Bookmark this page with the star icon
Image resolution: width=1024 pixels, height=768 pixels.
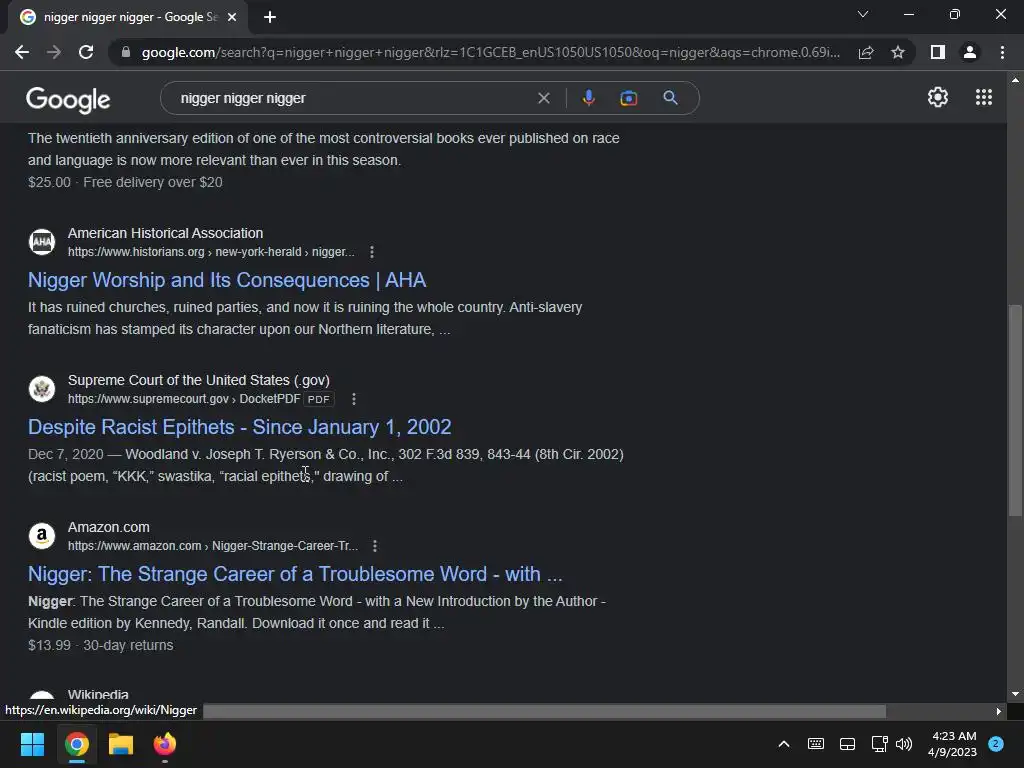click(x=898, y=52)
